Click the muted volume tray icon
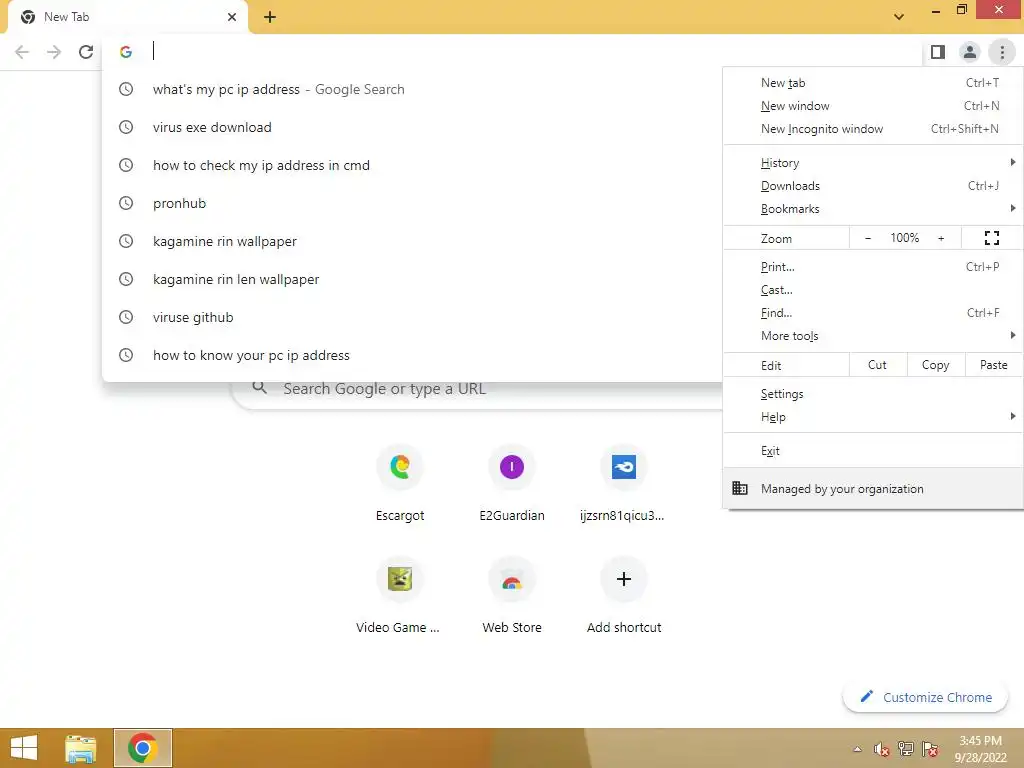 click(x=882, y=749)
